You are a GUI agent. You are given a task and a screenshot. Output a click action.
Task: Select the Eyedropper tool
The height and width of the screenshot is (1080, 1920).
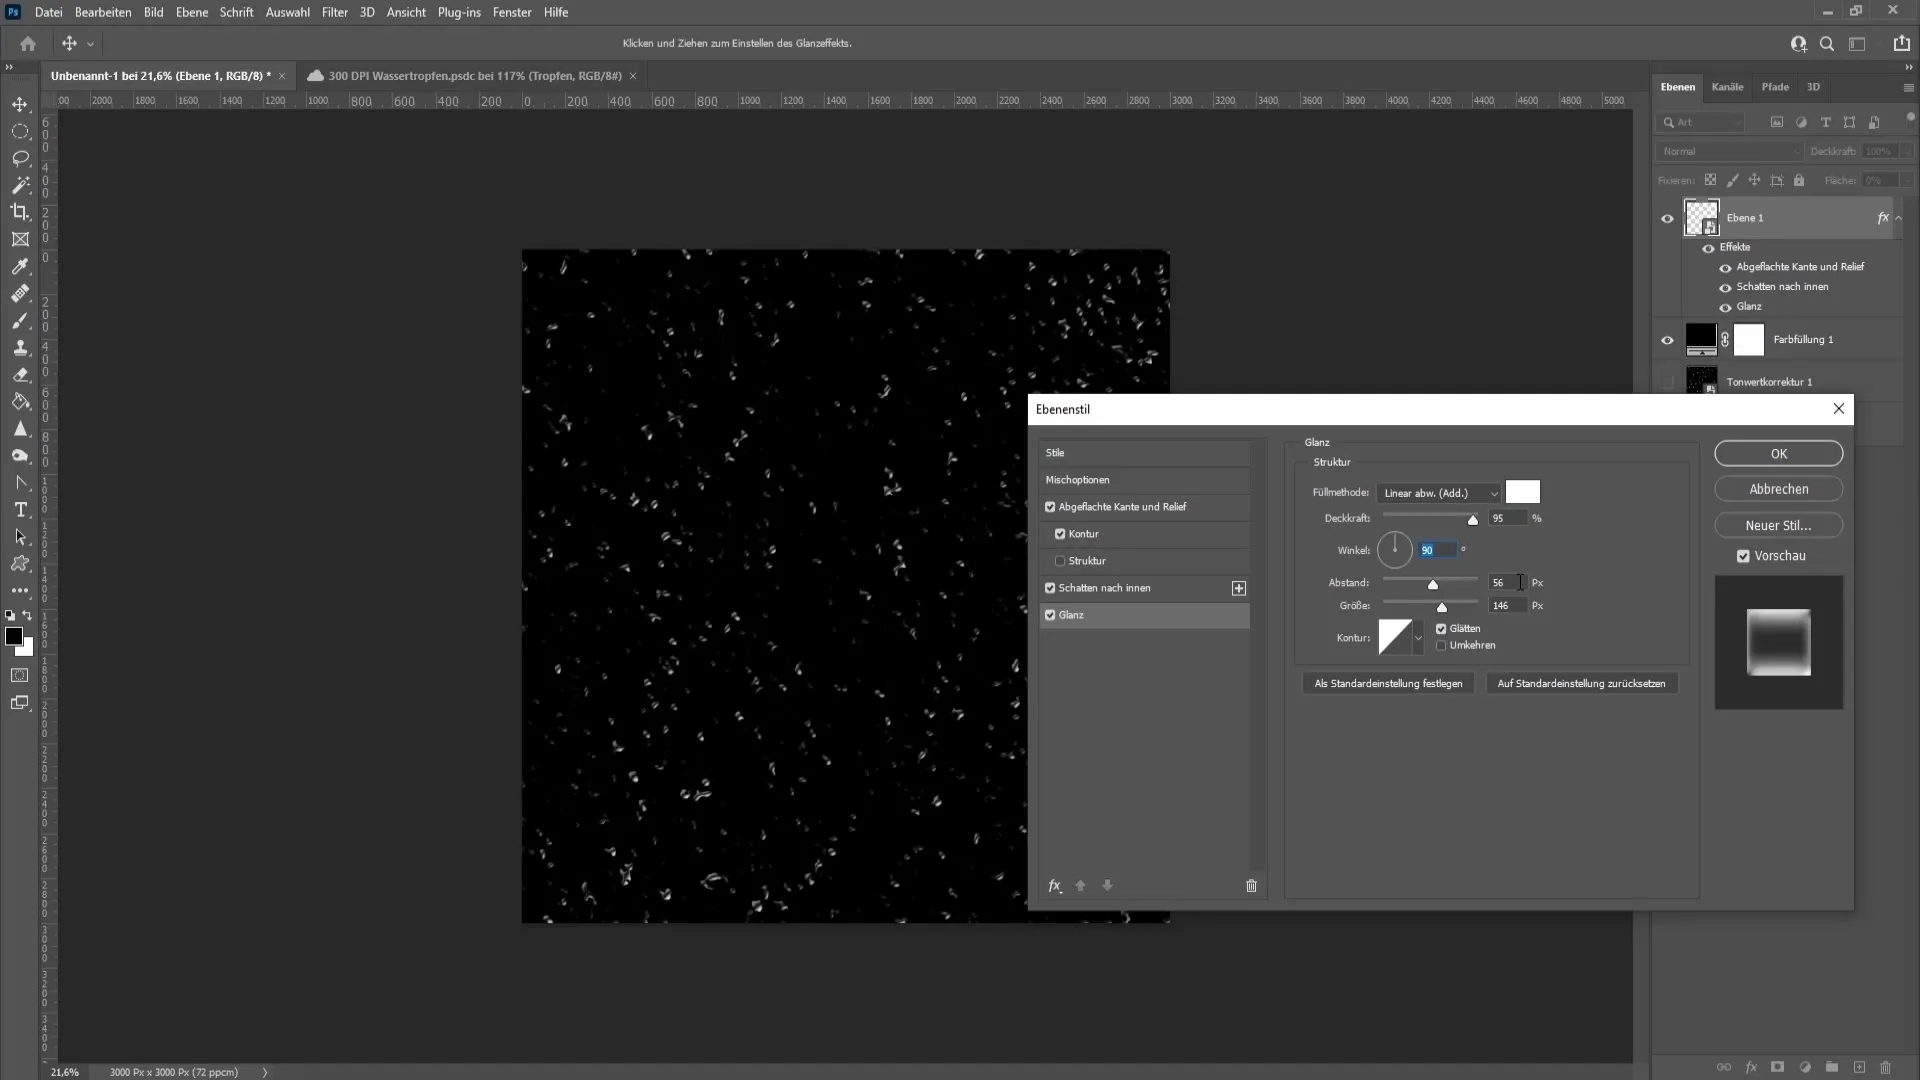click(20, 267)
